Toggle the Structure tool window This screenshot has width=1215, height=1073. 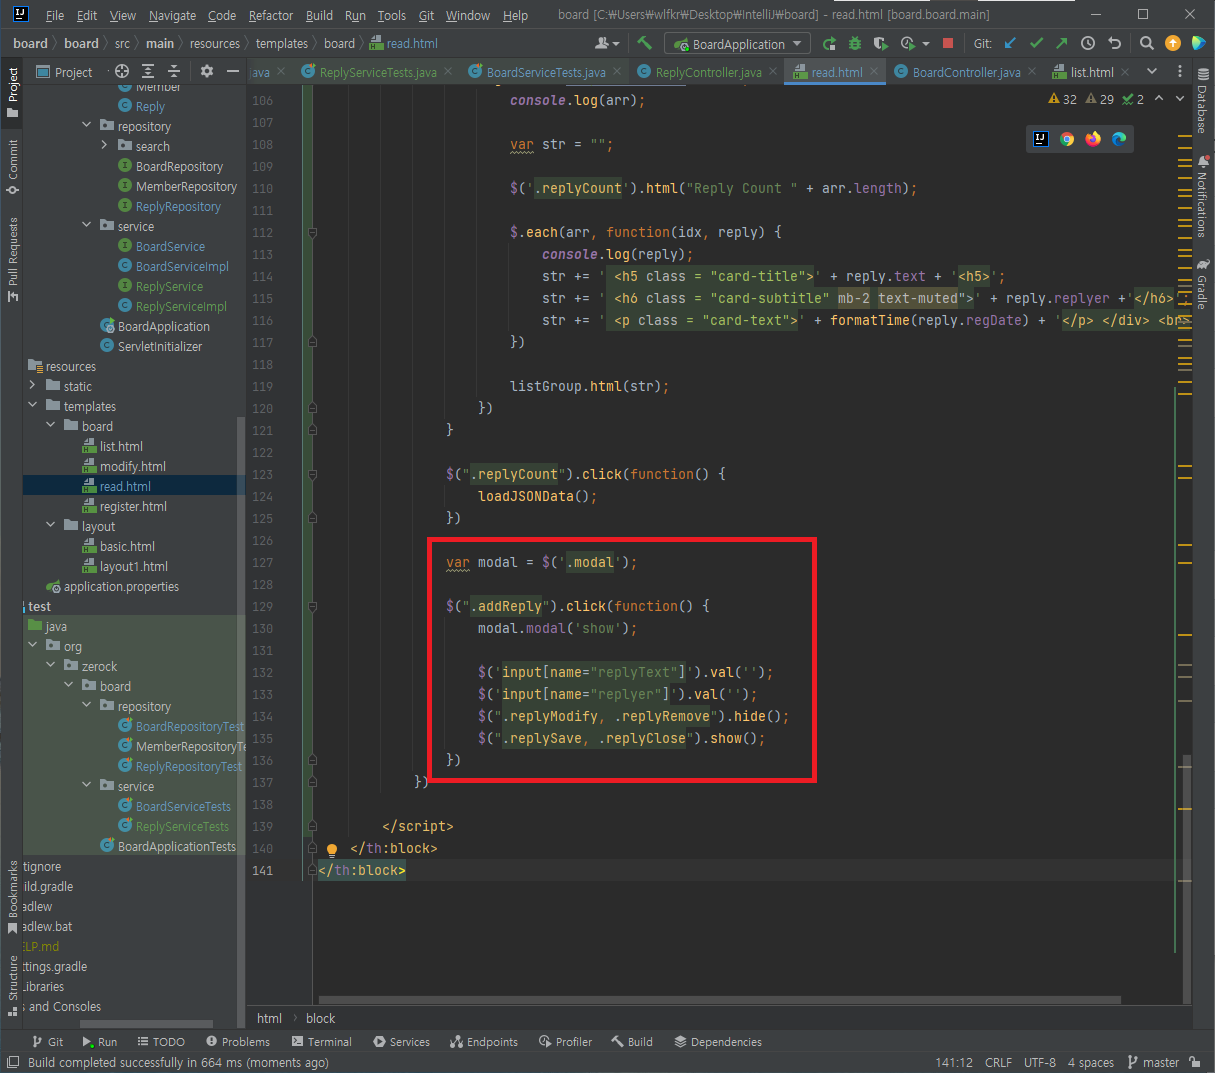point(12,984)
